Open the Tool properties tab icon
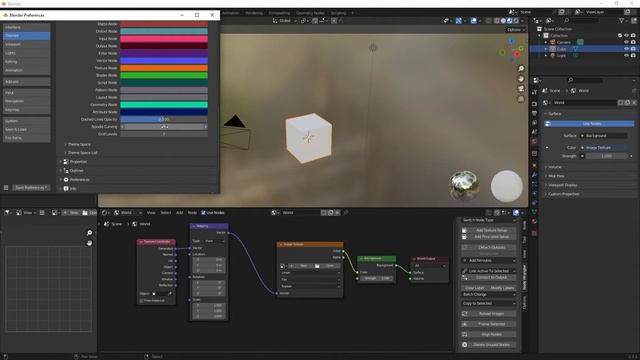 tap(534, 93)
